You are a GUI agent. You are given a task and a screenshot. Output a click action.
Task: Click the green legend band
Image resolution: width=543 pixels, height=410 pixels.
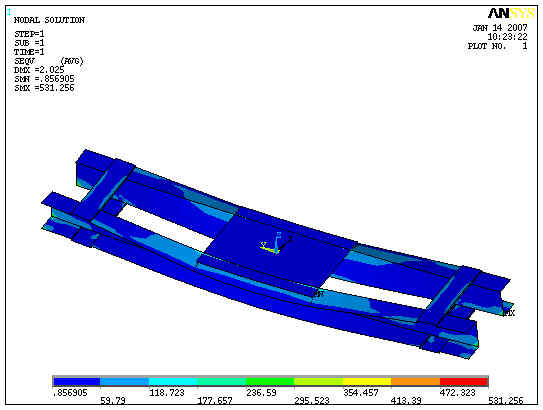click(x=270, y=382)
